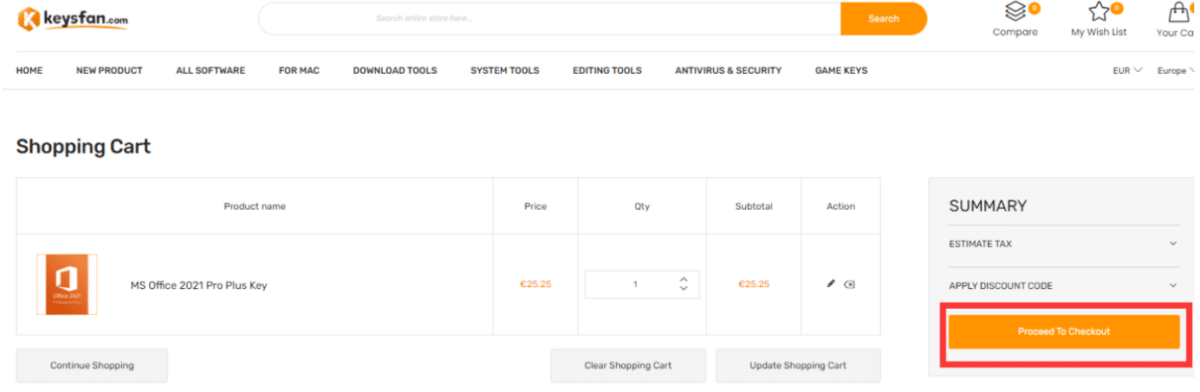
Task: Click the Compare text label
Action: point(1015,32)
